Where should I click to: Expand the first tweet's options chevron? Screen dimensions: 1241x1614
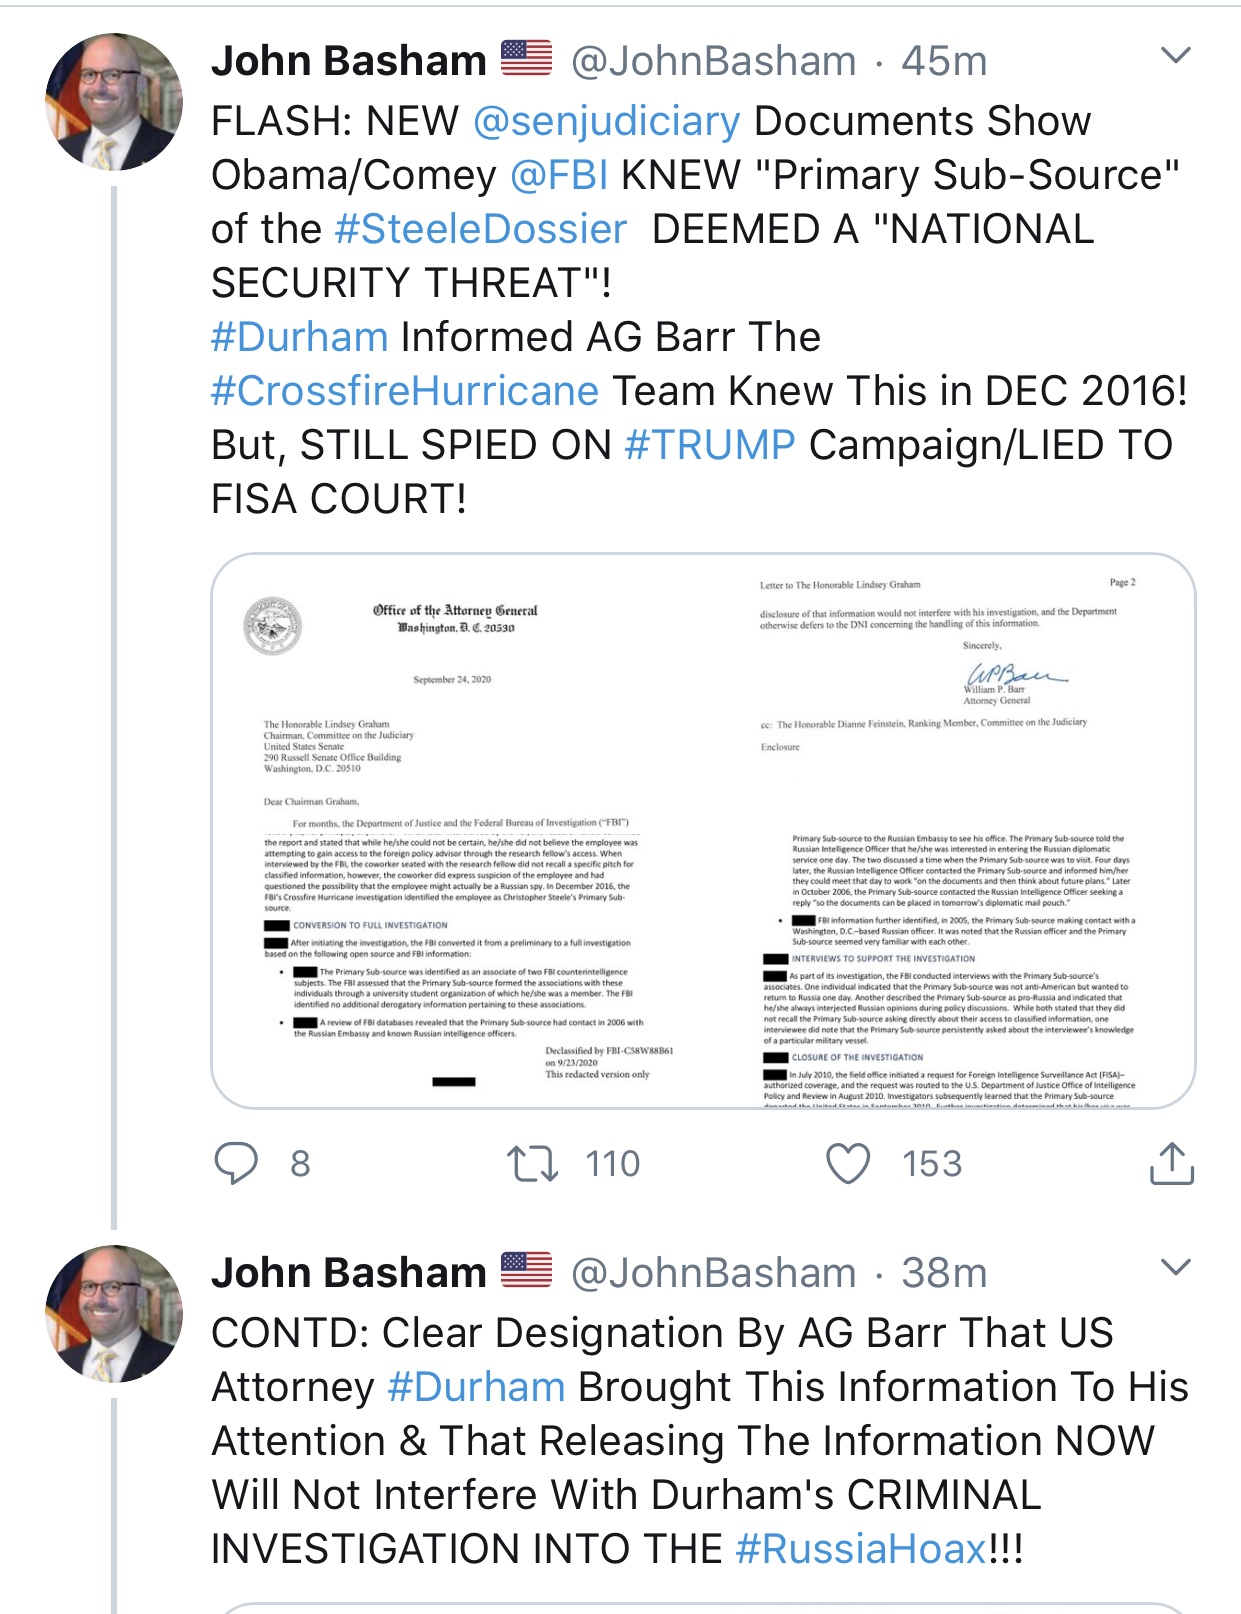1176,55
